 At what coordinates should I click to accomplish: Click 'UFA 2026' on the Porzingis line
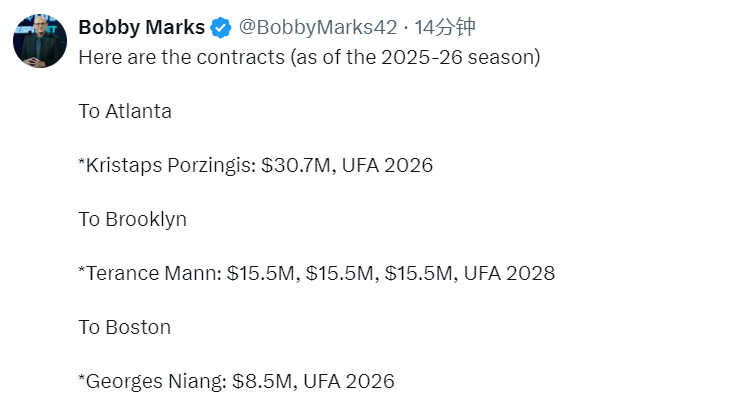point(387,165)
